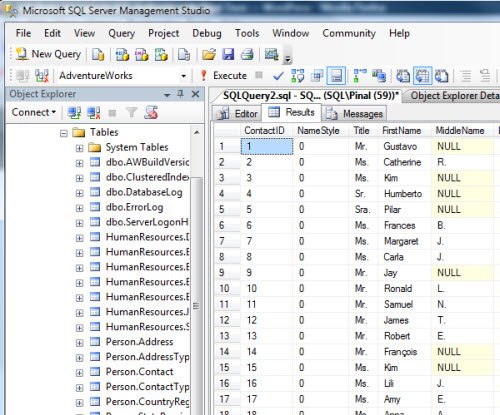Click the Object Explorer filter funnel icon
Screen dimensions: 500x415
click(132, 113)
